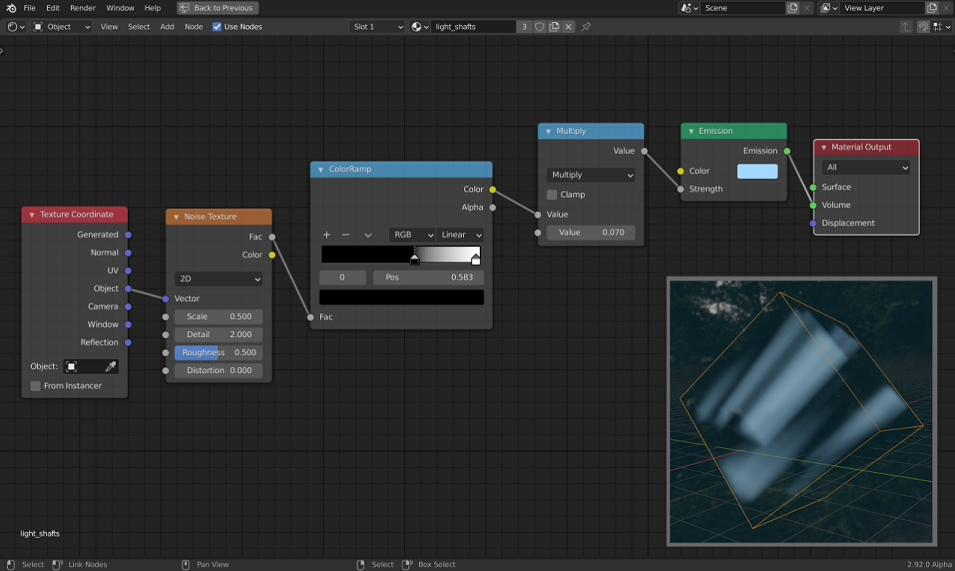Open the Linear interpolation dropdown
This screenshot has height=571, width=955.
[x=460, y=234]
